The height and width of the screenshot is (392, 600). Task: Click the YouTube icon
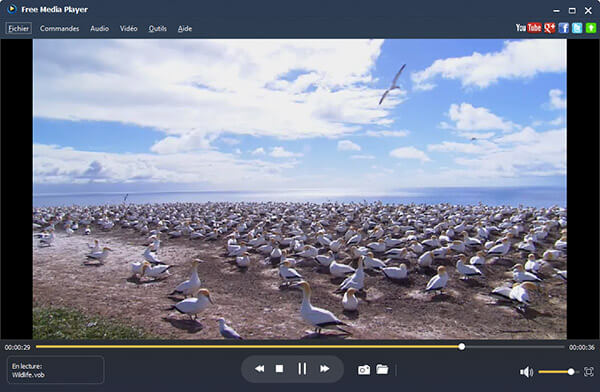(x=528, y=28)
